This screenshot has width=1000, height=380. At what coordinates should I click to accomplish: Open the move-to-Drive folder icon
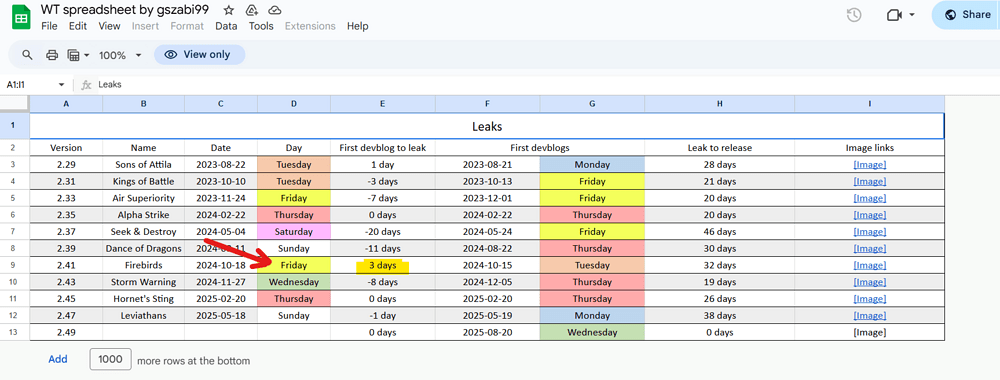[x=252, y=10]
